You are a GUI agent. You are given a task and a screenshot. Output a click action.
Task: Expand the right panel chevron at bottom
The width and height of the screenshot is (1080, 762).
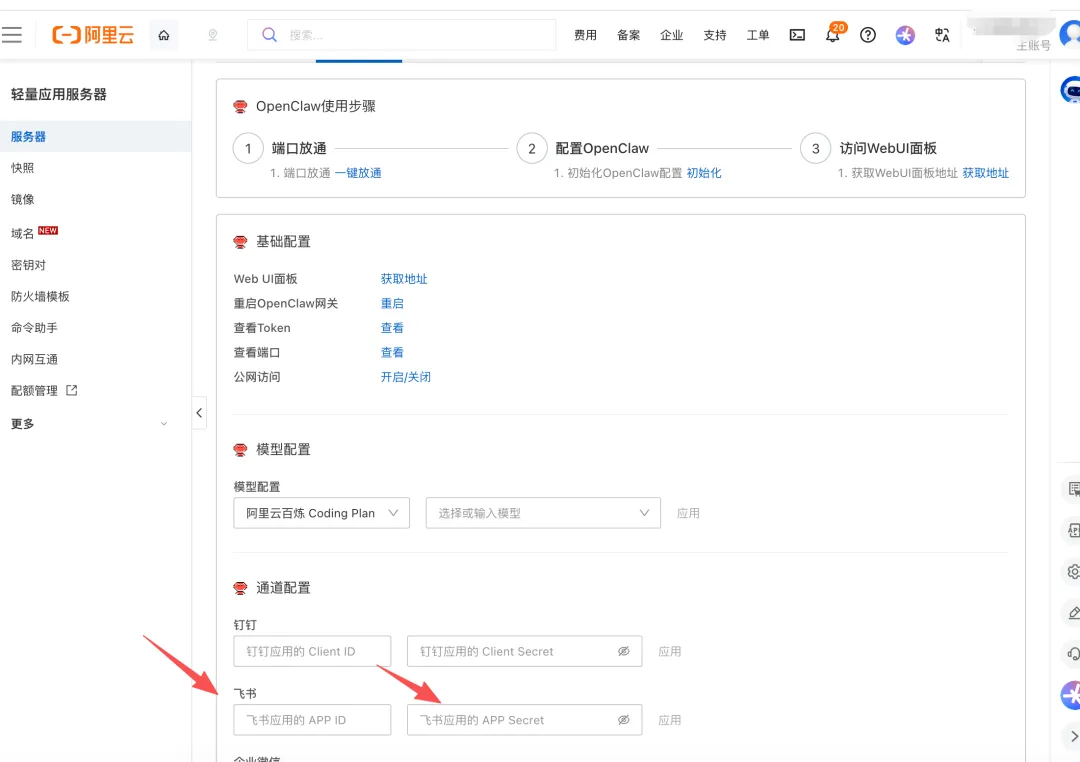pyautogui.click(x=1074, y=737)
